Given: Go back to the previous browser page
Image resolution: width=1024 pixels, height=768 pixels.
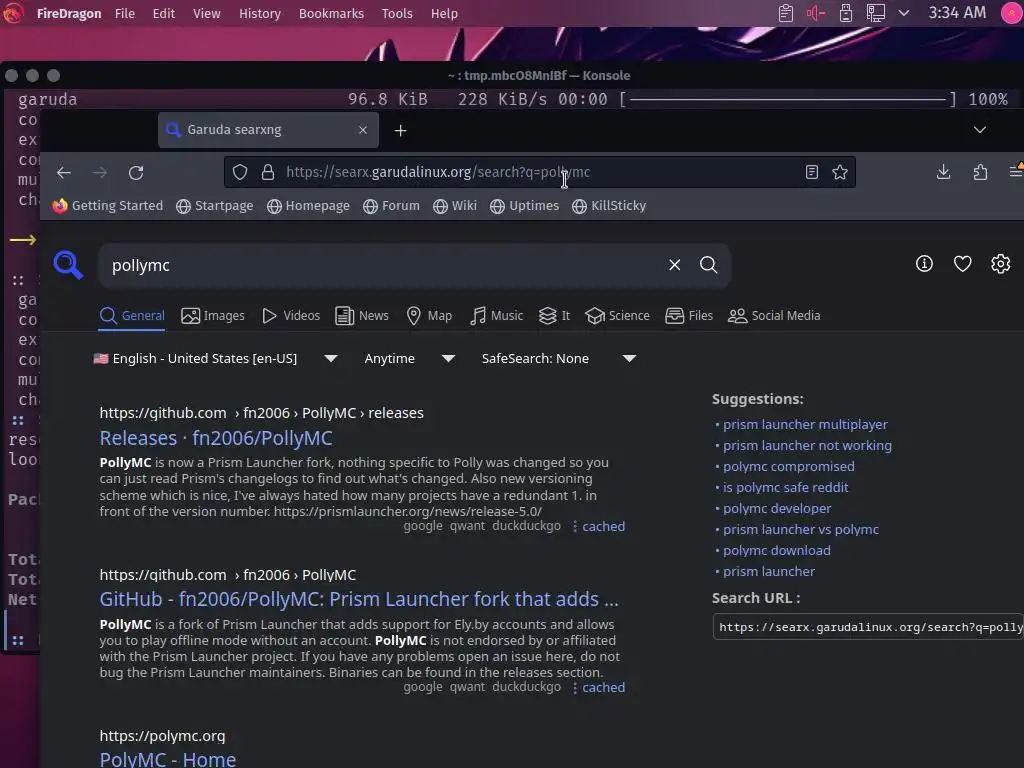Looking at the screenshot, I should tap(63, 172).
